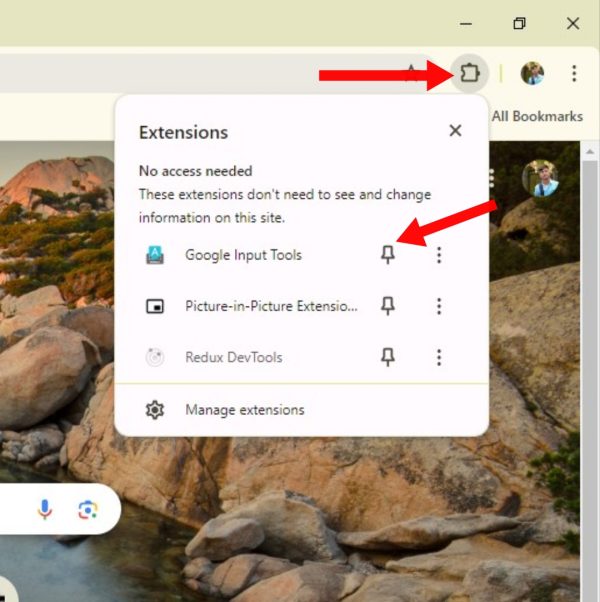The image size is (600, 602).
Task: Click the Manage extensions gear icon
Action: (x=155, y=410)
